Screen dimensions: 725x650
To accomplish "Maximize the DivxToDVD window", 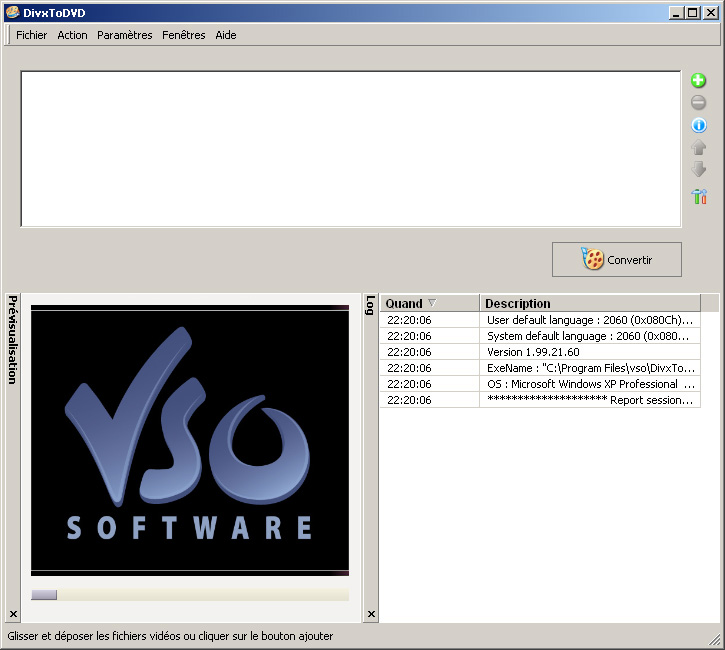I will (x=693, y=13).
